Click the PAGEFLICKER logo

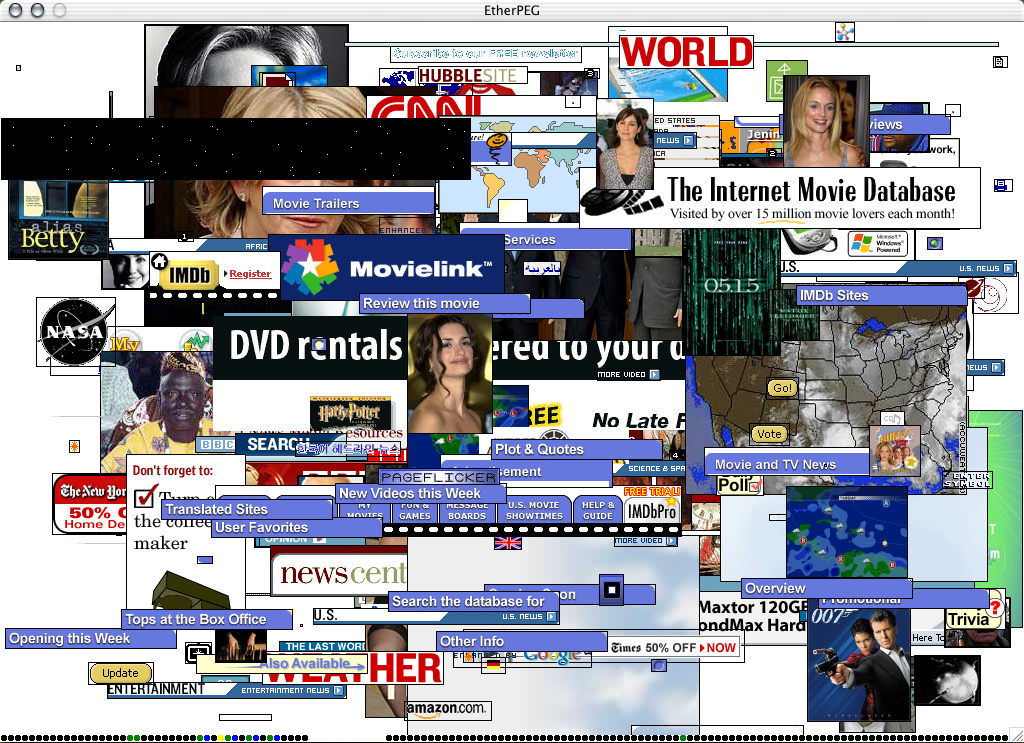[439, 477]
